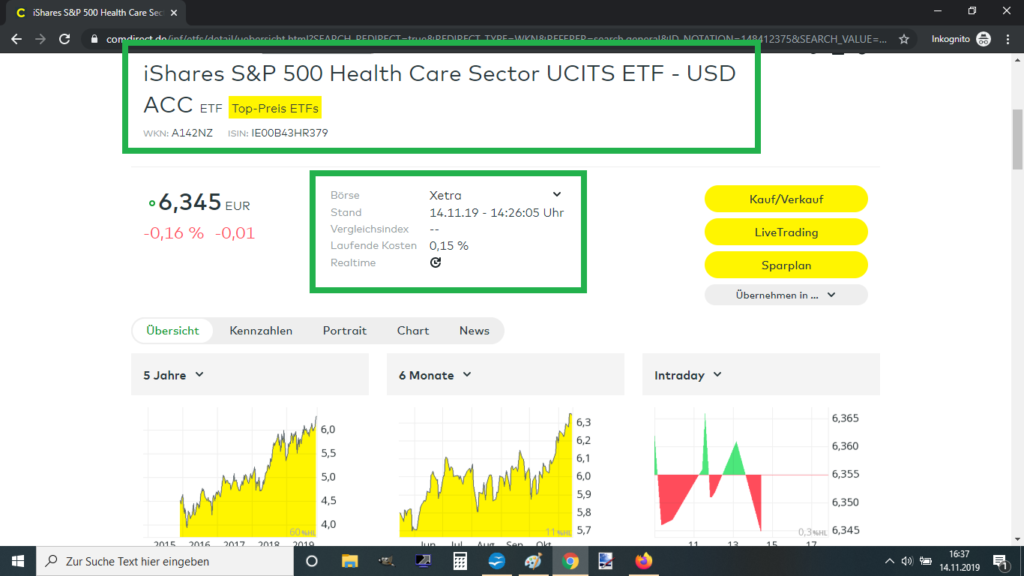Open the taskbar clock showing 16:37

pos(959,561)
